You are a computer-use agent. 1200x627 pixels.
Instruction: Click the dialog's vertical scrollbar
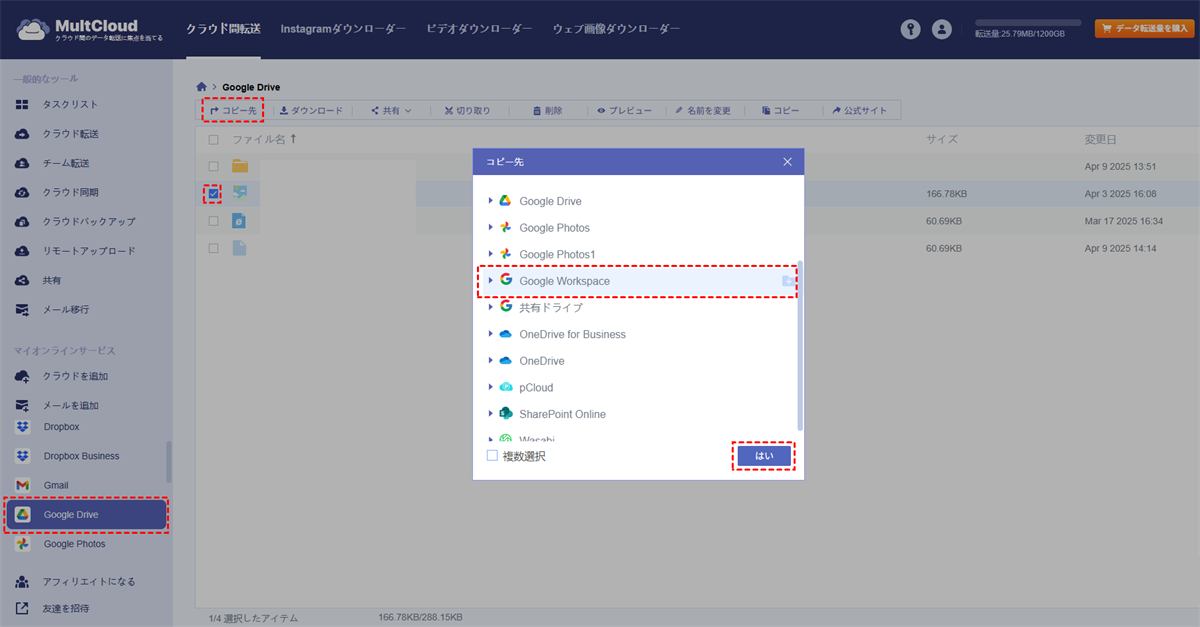coord(799,345)
